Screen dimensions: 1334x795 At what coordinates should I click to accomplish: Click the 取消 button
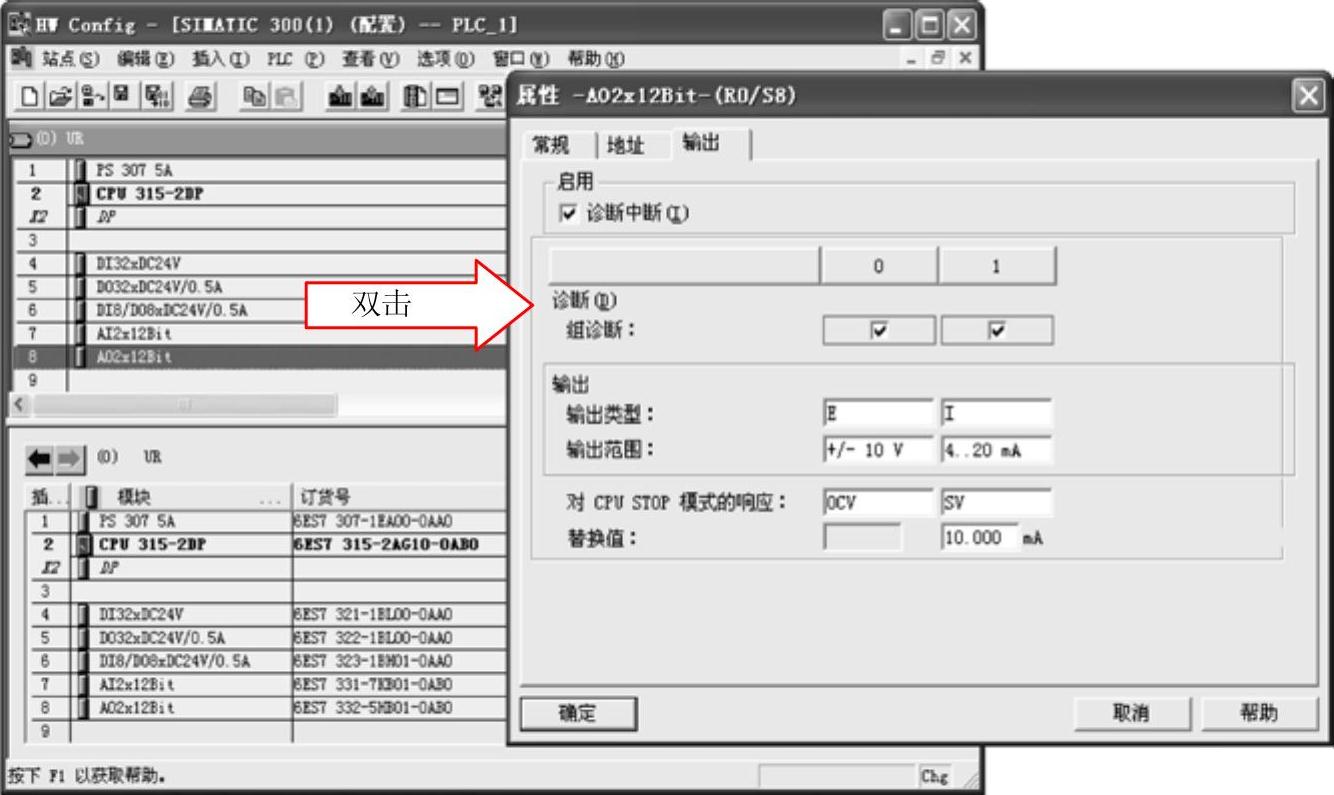click(x=1133, y=713)
